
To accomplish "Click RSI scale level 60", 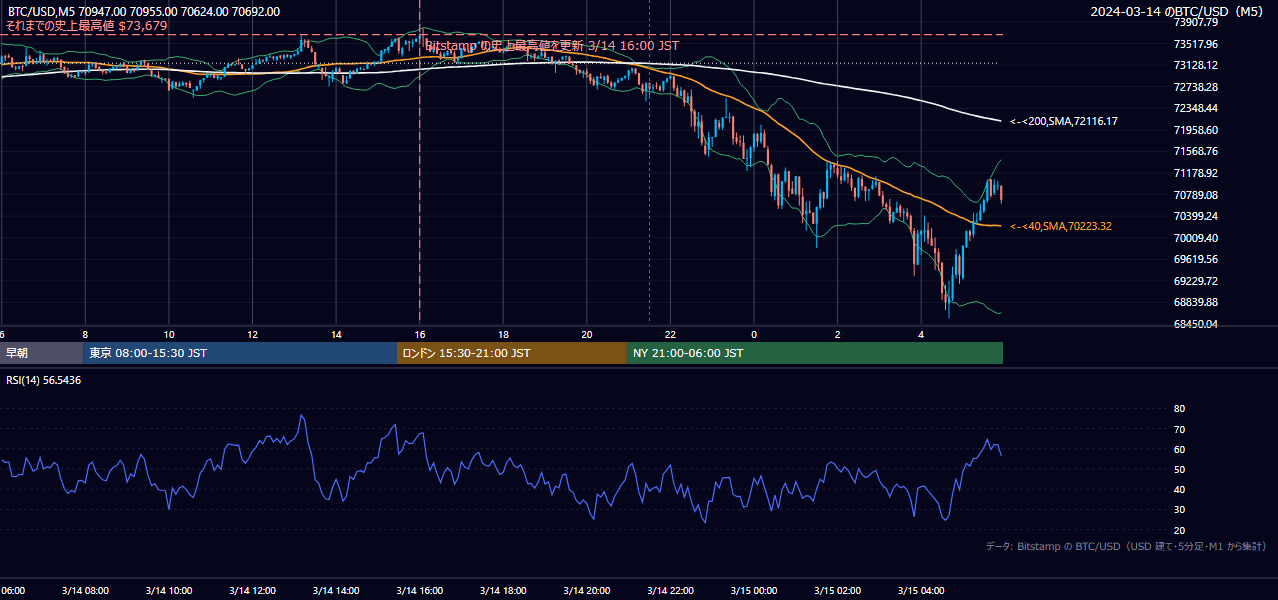I will (x=1179, y=449).
